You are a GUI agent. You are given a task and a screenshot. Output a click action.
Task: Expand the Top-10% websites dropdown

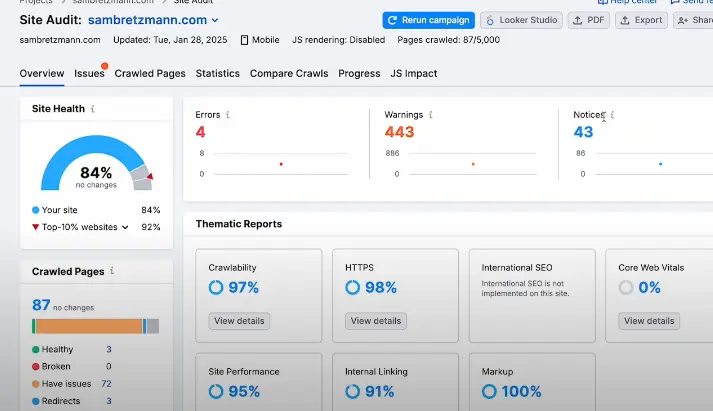click(x=125, y=227)
